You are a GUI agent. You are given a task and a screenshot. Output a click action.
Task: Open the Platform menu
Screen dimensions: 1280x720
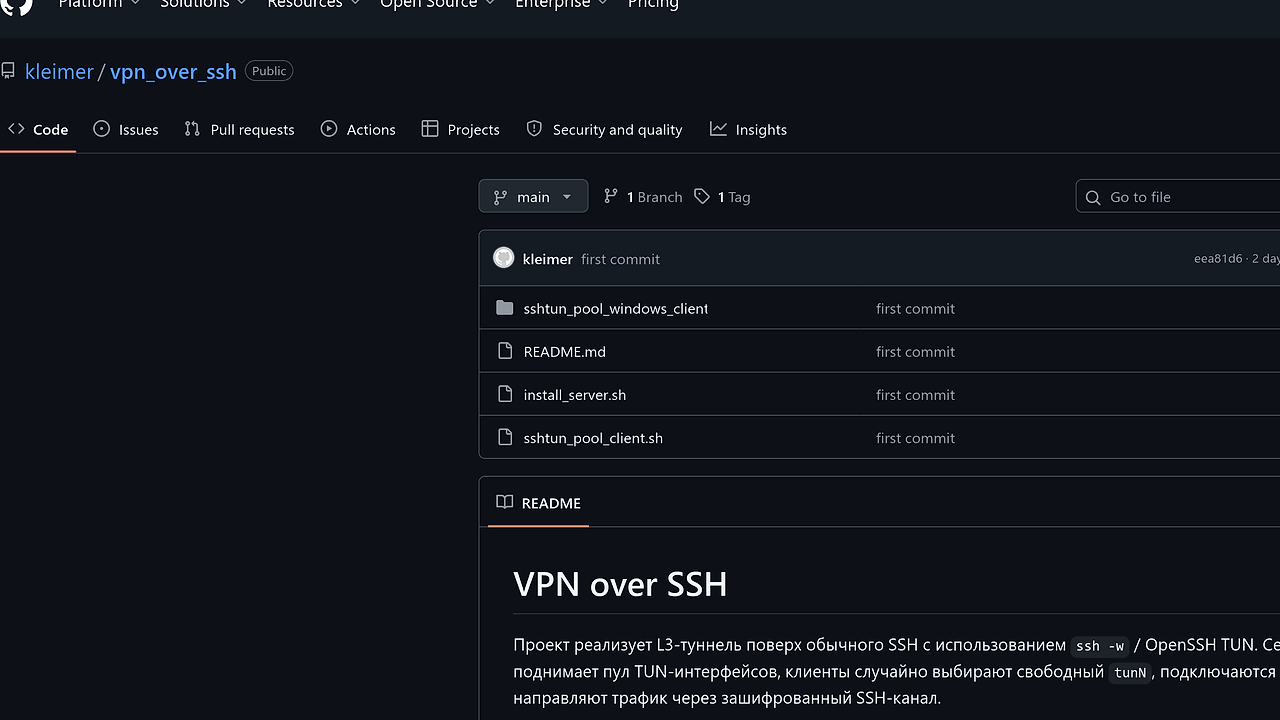99,5
